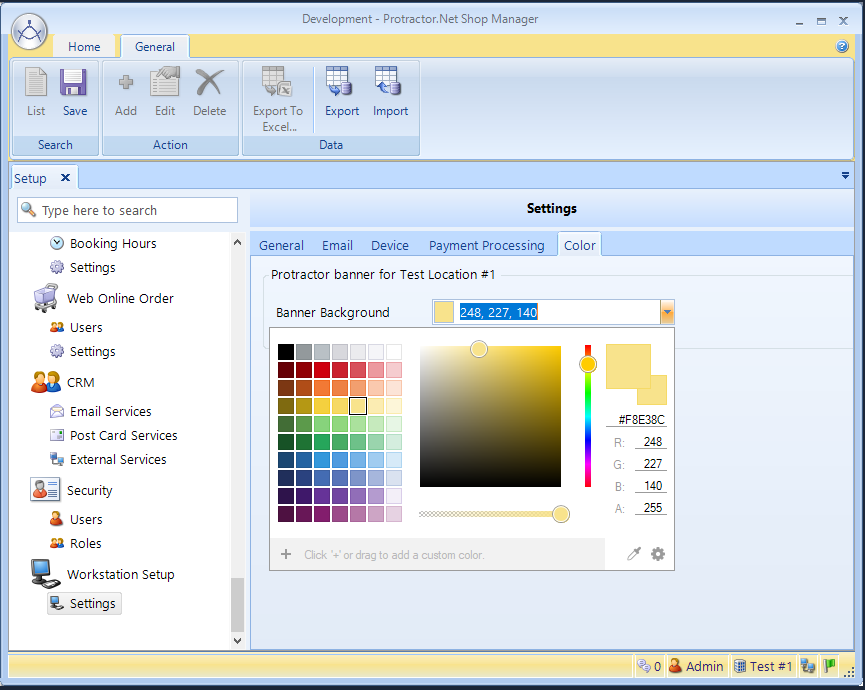The image size is (865, 690).
Task: Switch to the Payment Processing tab
Action: pyautogui.click(x=486, y=245)
